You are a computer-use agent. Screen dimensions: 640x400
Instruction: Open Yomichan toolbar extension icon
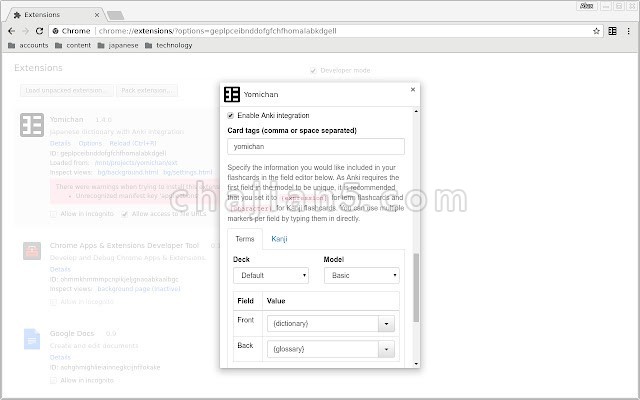(x=612, y=31)
